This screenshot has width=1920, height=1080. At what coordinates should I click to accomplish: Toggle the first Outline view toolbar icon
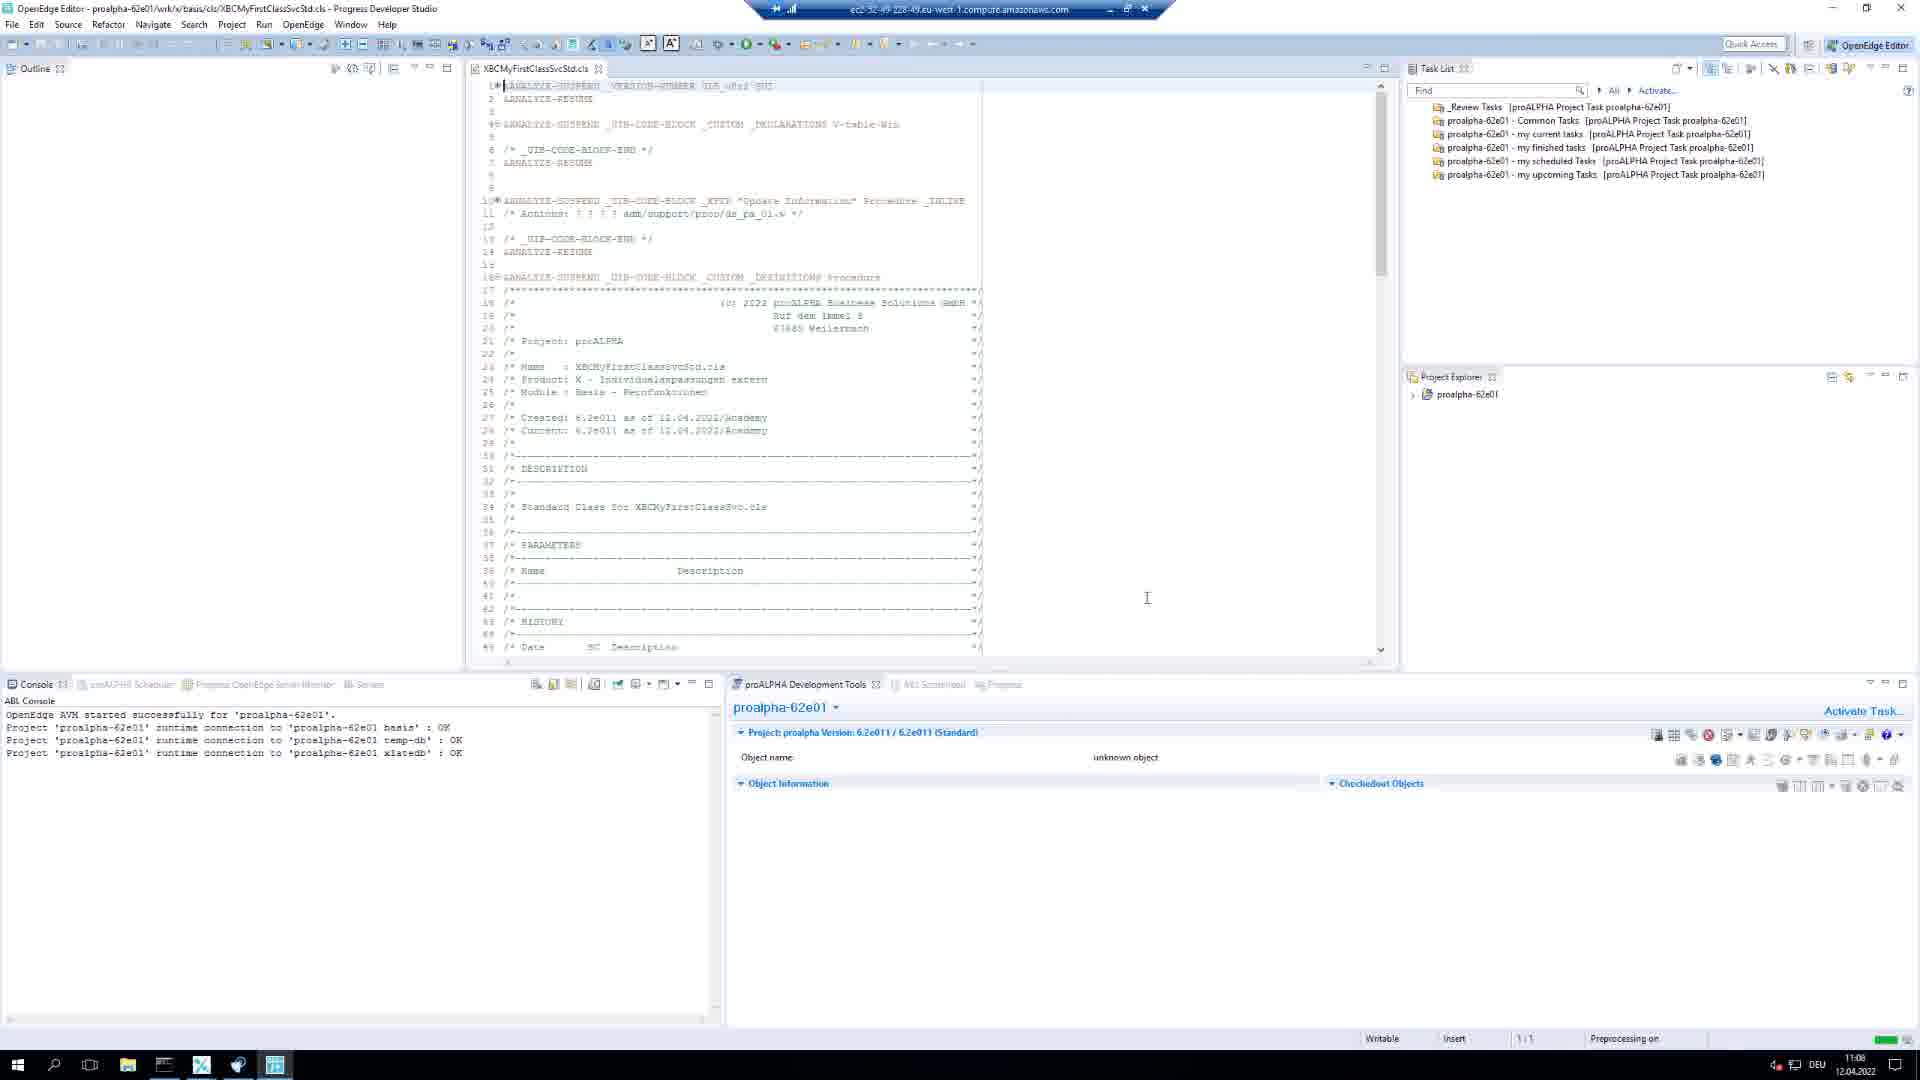coord(335,68)
